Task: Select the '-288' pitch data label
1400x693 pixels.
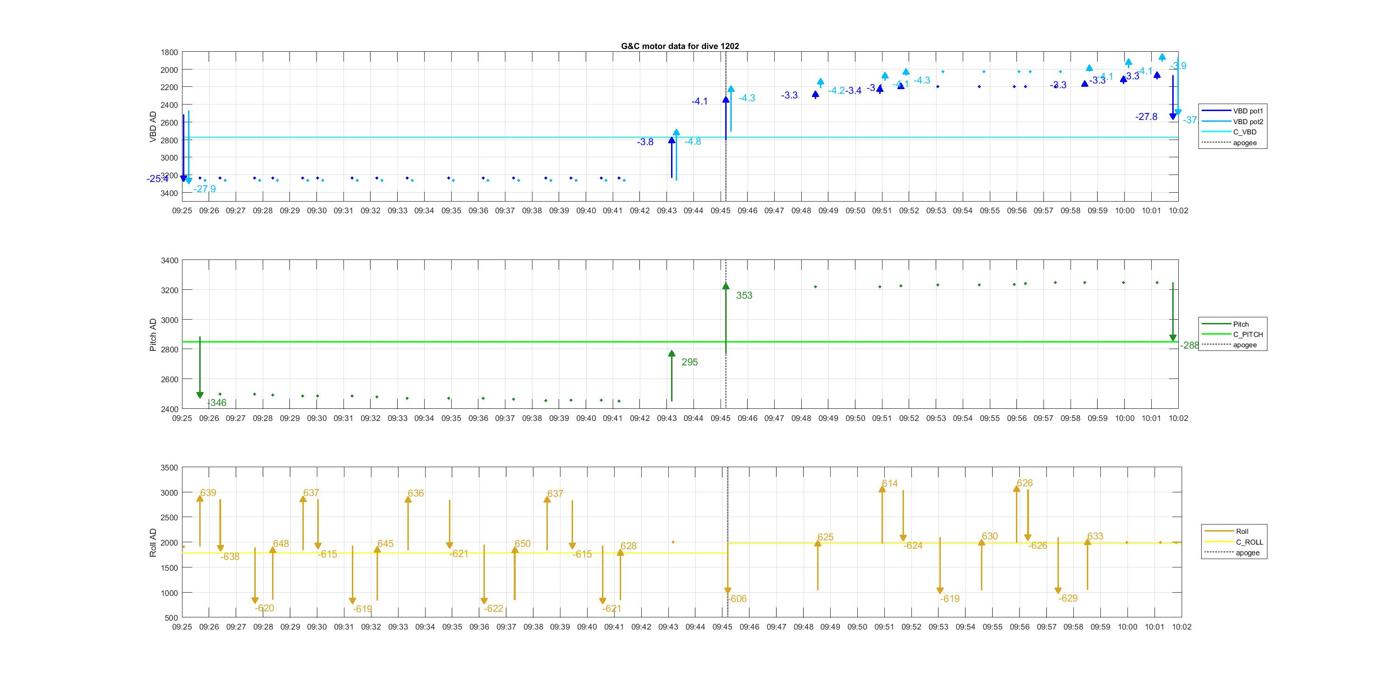Action: tap(1189, 345)
